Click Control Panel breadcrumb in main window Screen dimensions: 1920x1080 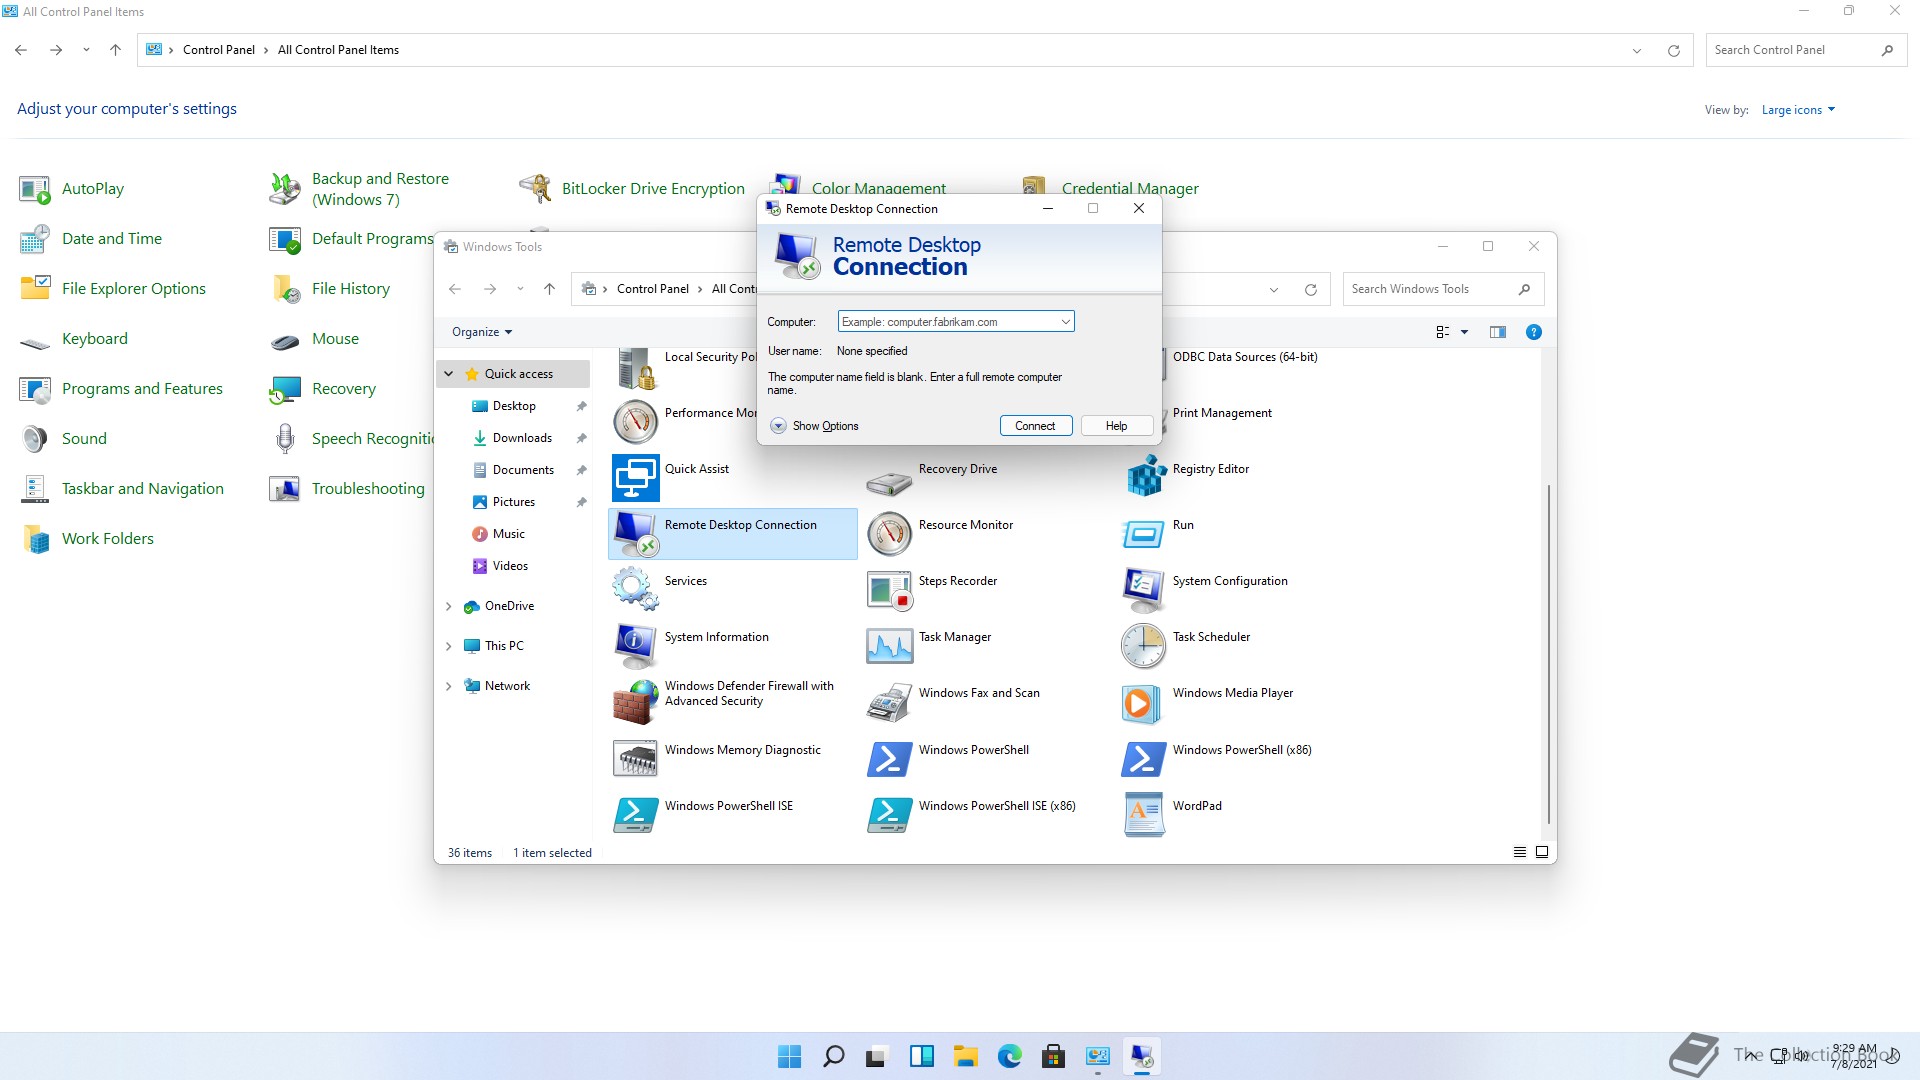[219, 50]
